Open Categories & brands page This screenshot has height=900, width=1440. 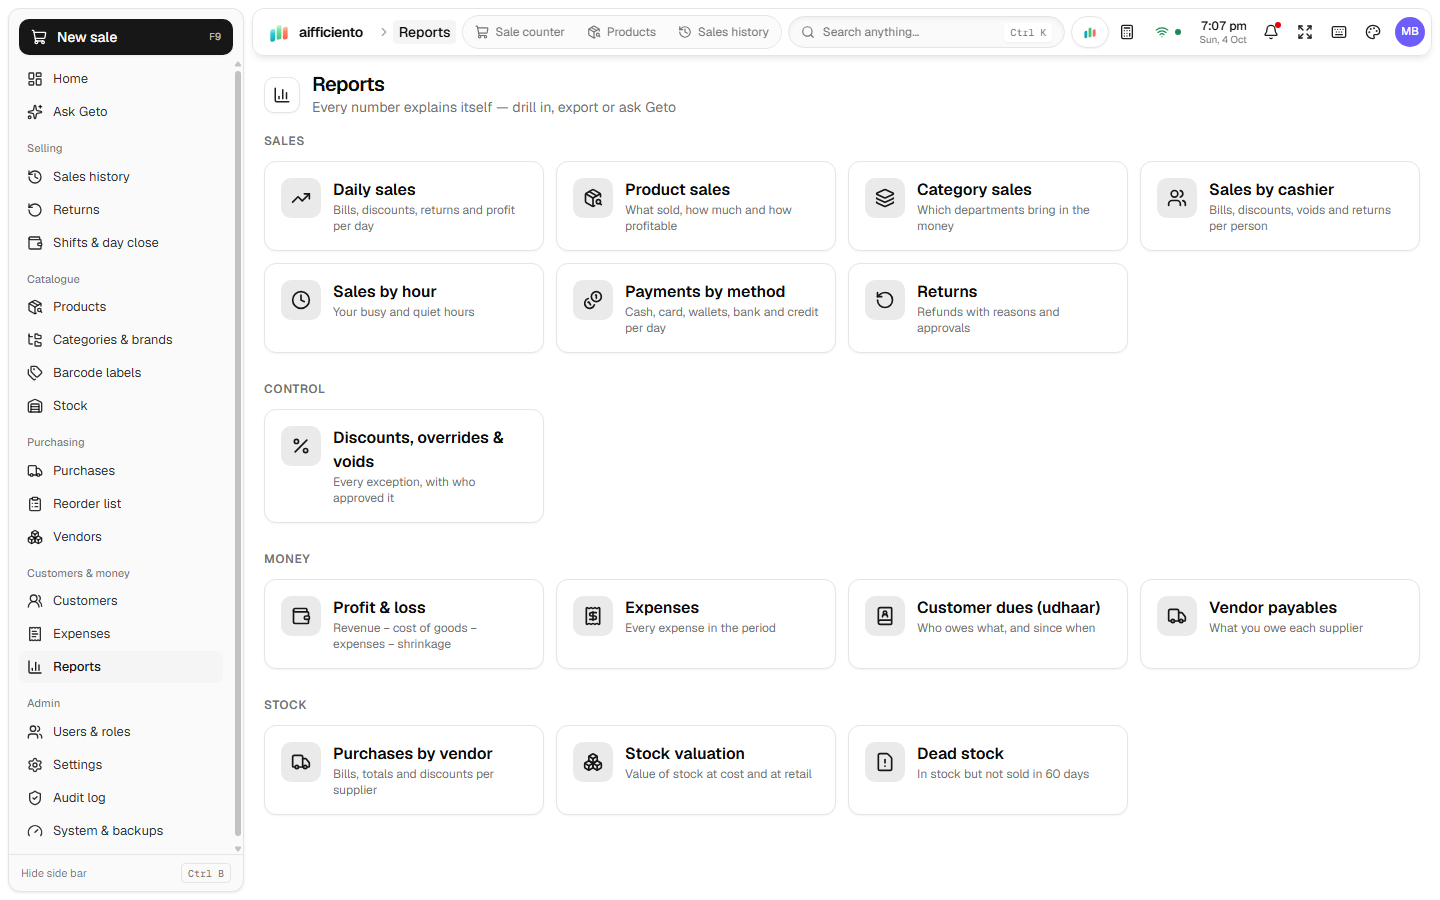click(121, 339)
